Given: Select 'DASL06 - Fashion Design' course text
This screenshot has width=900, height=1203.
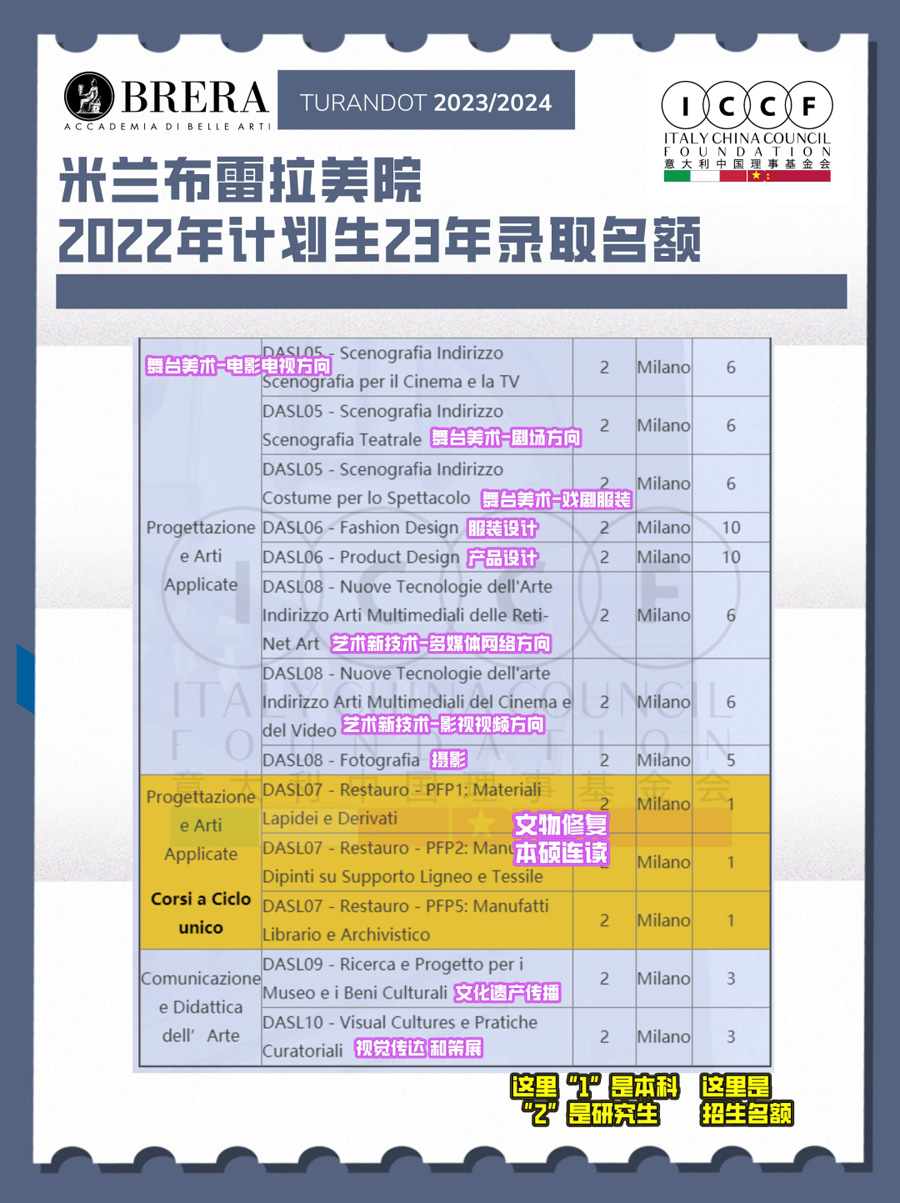Looking at the screenshot, I should 360,527.
